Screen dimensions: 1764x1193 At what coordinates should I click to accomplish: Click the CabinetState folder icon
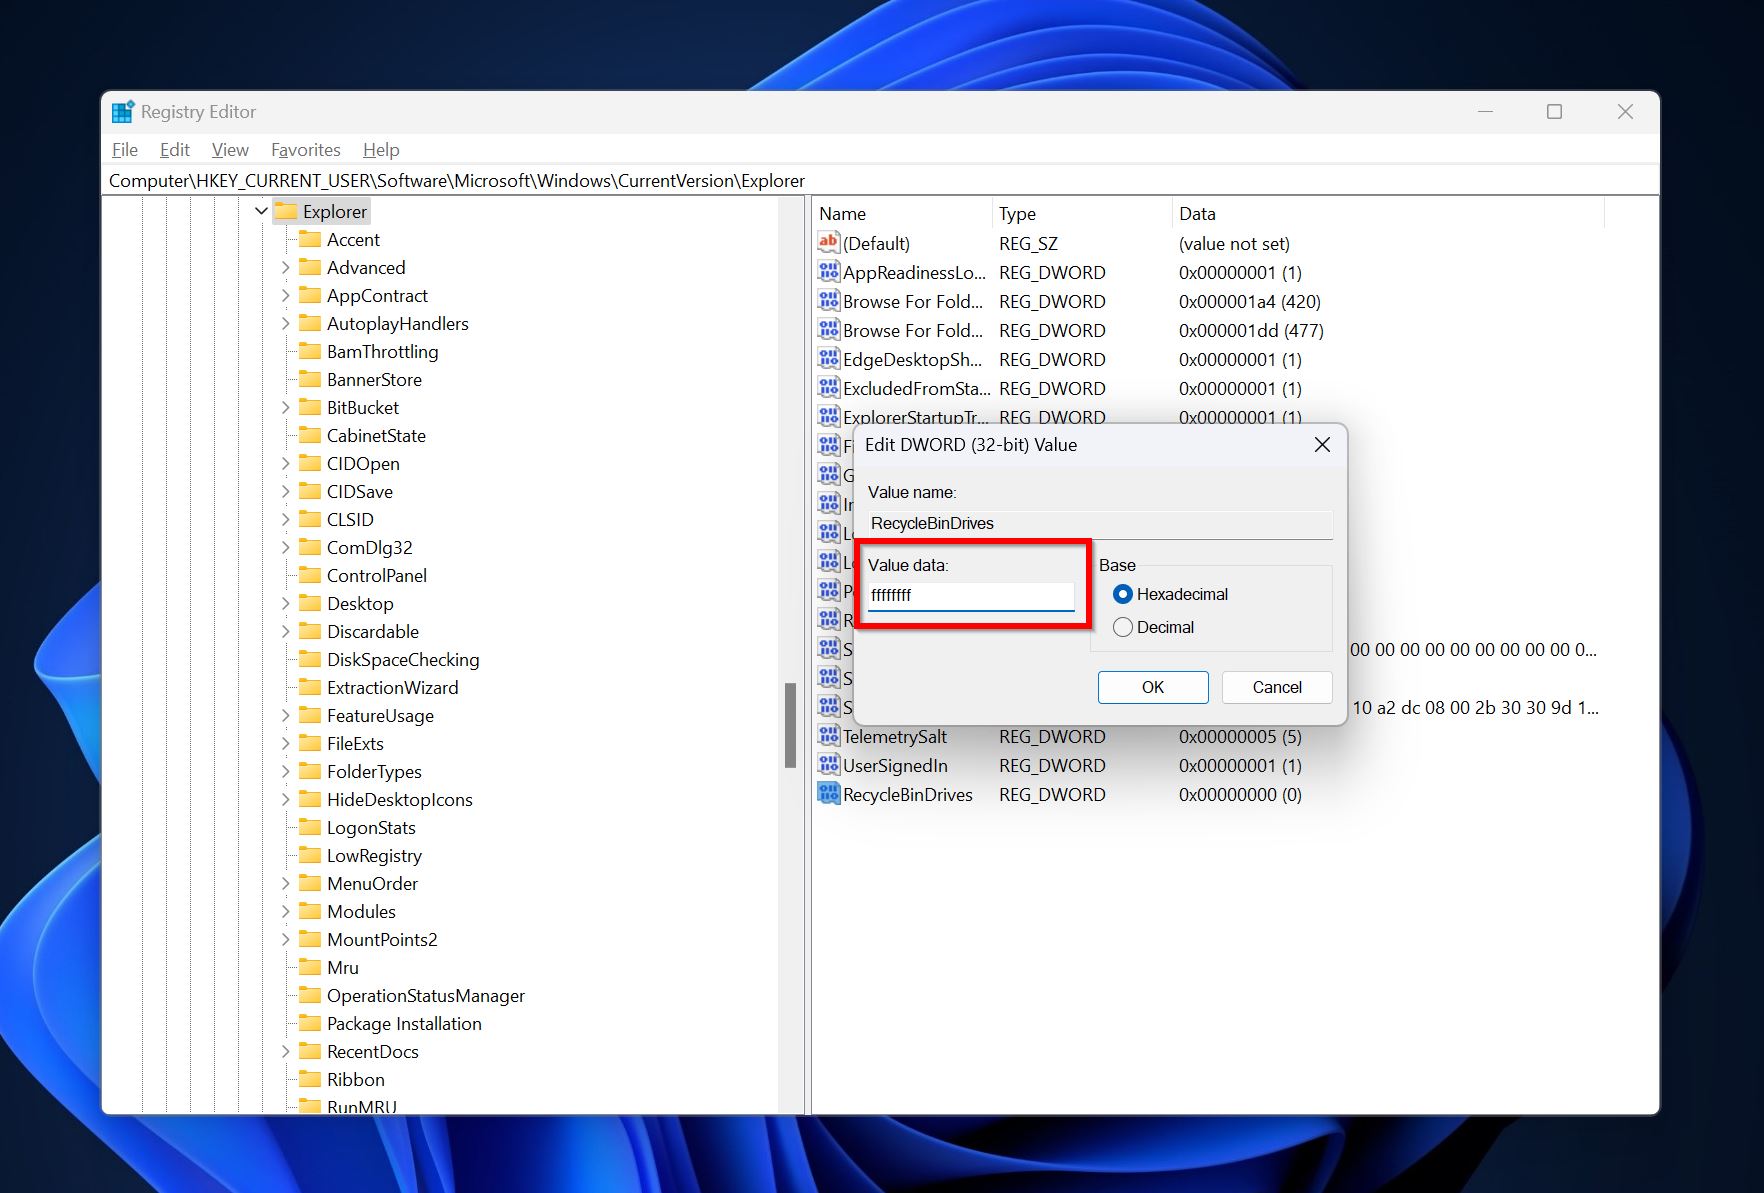pos(310,435)
